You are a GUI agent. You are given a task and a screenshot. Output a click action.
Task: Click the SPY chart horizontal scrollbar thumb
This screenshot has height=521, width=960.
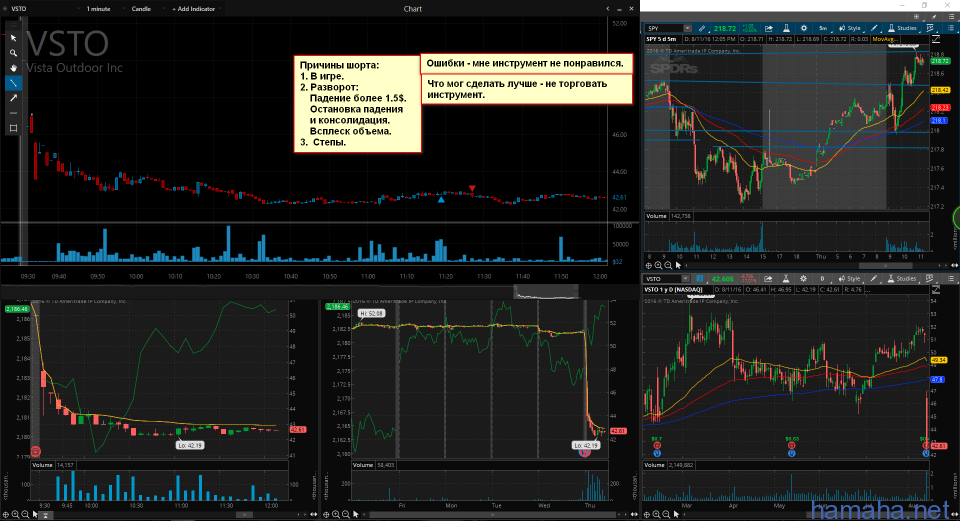point(885,266)
